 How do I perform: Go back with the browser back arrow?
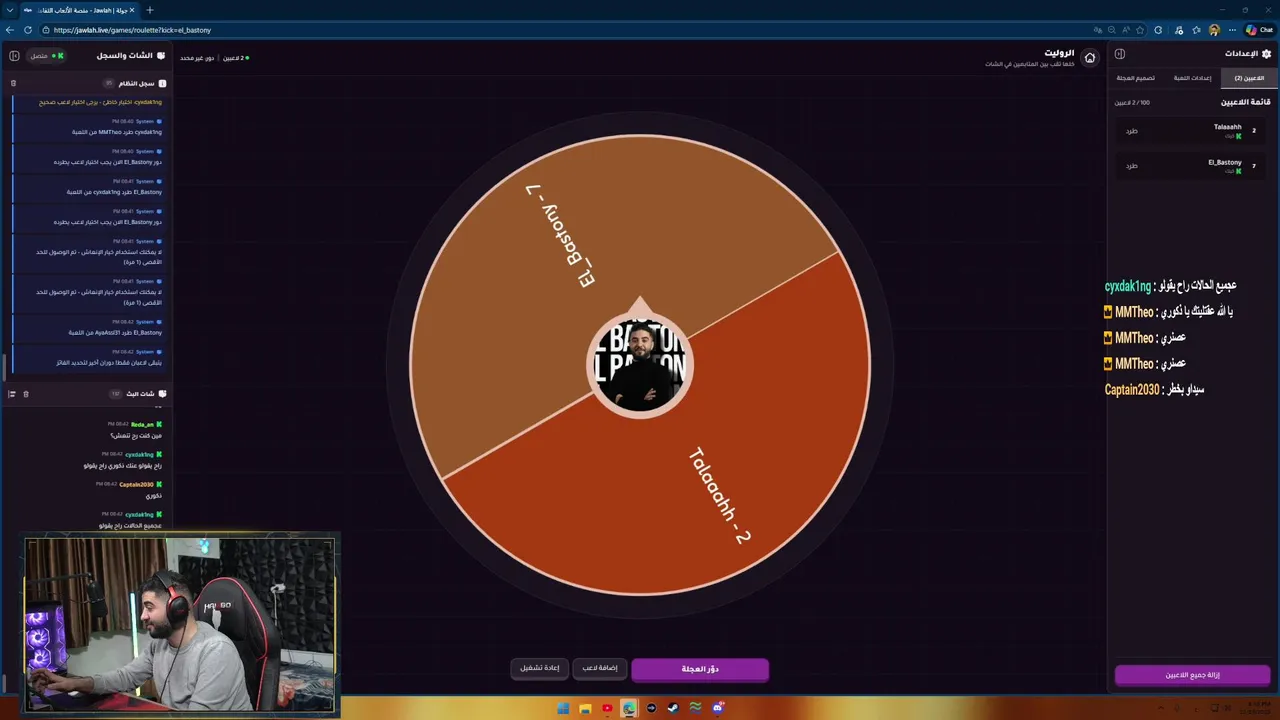click(x=10, y=30)
